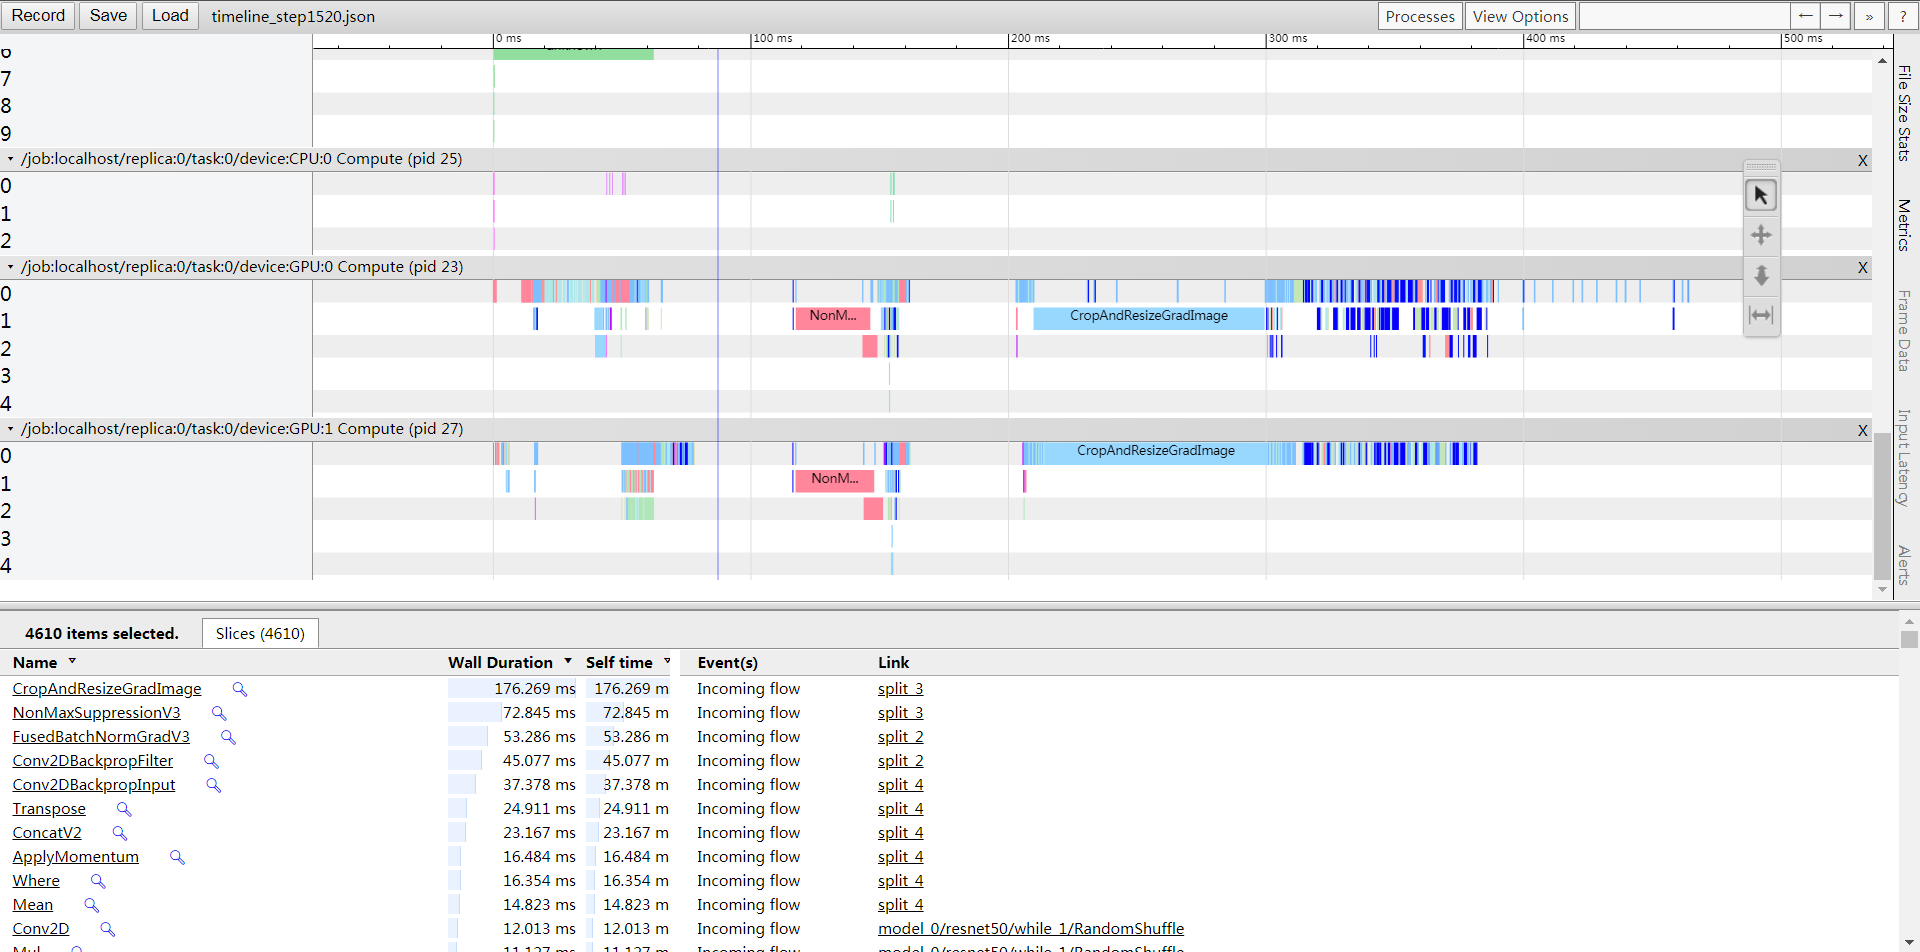
Task: Click the Record button
Action: [38, 15]
